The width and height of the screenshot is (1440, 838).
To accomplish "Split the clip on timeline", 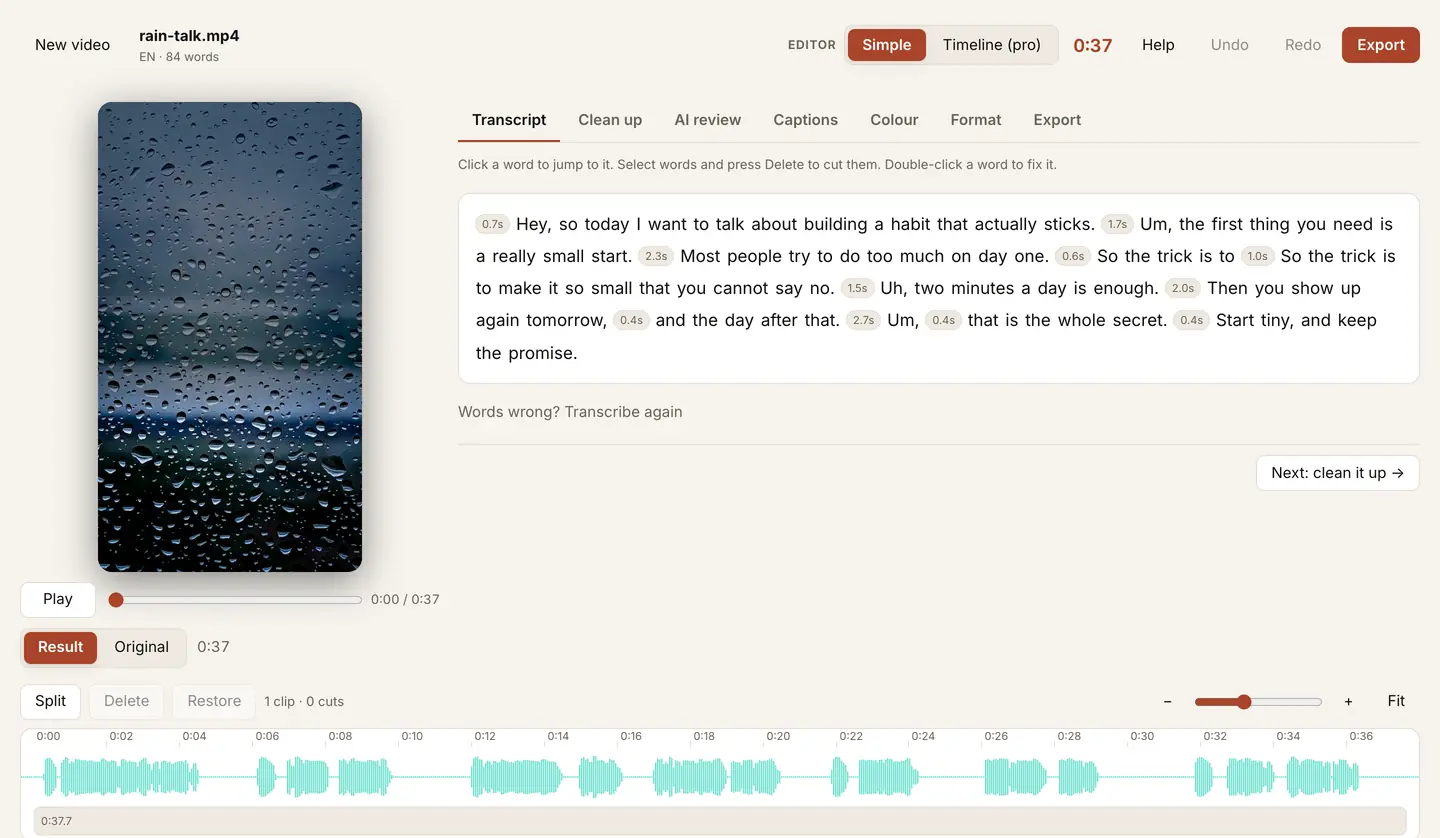I will tap(50, 701).
